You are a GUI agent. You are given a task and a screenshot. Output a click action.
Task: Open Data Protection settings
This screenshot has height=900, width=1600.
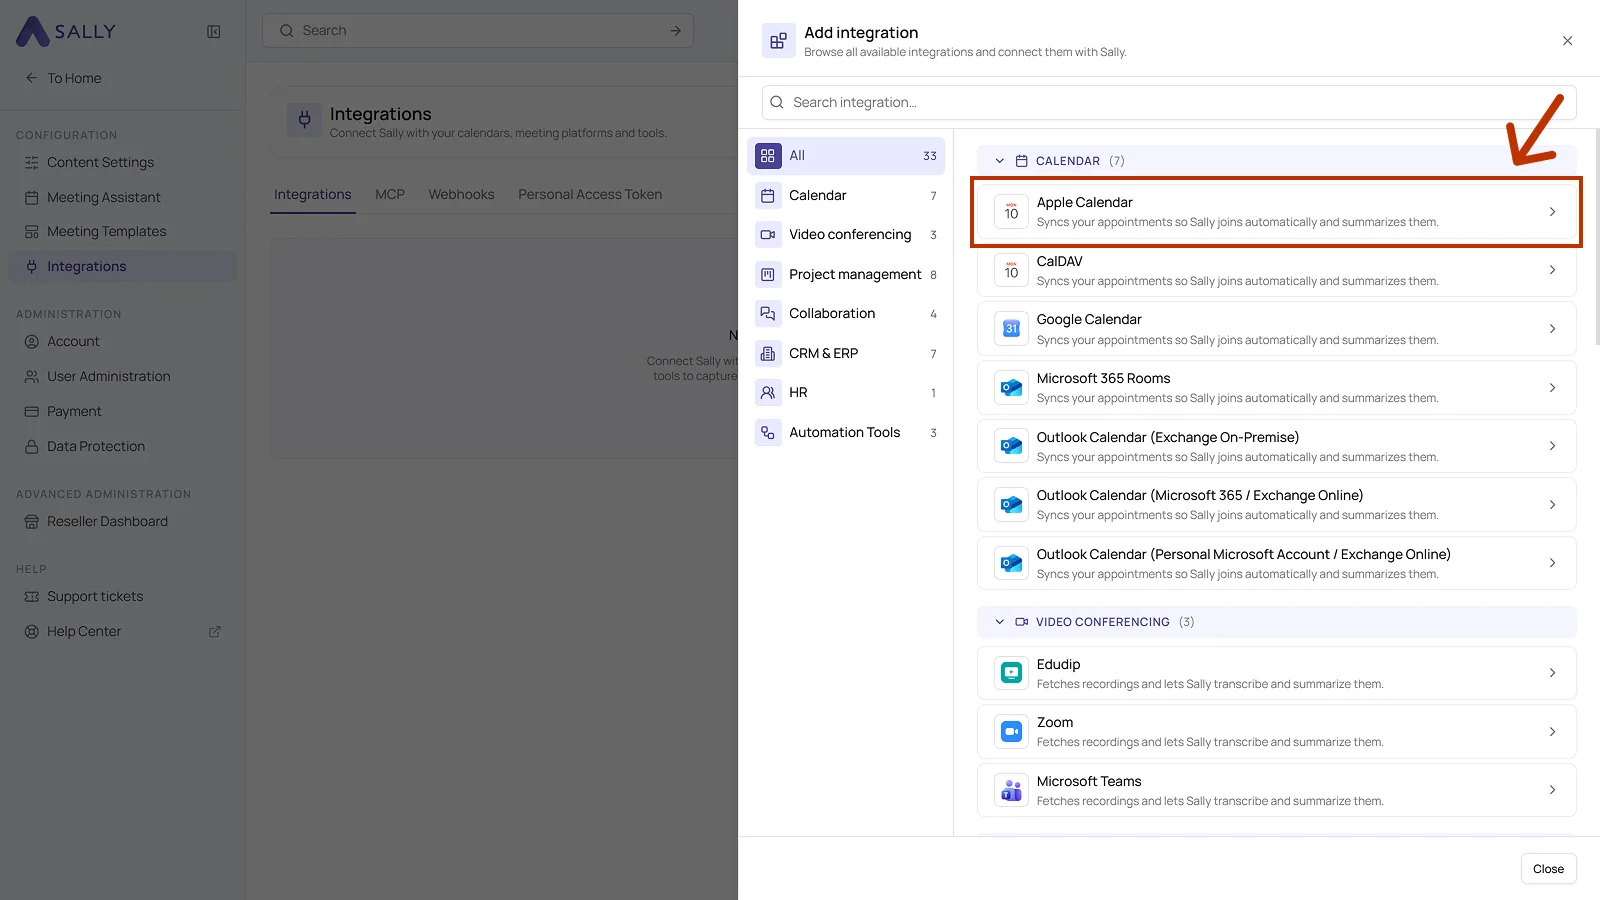(x=122, y=446)
